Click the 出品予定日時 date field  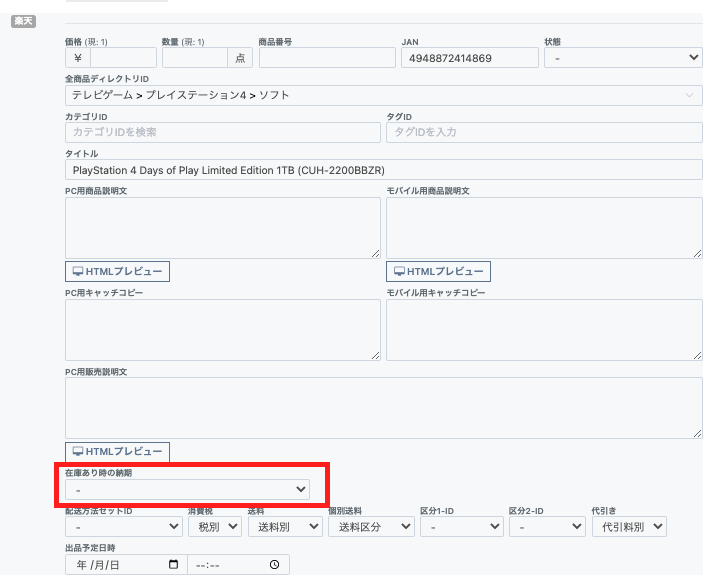(126, 565)
